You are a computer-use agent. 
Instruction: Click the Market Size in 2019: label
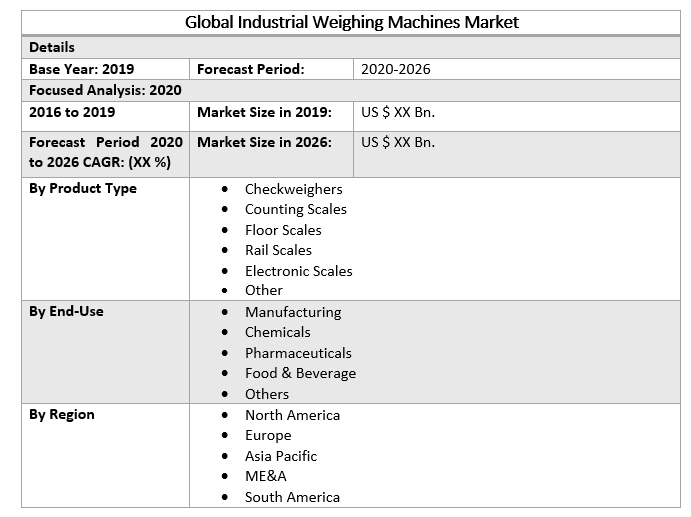coord(264,112)
